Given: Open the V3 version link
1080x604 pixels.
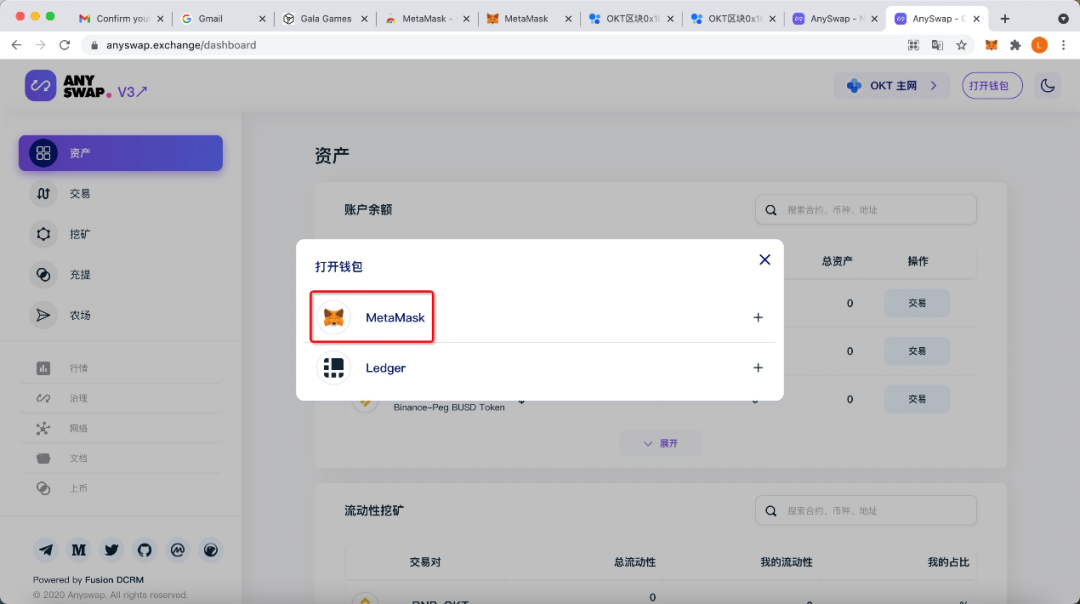Looking at the screenshot, I should [132, 92].
